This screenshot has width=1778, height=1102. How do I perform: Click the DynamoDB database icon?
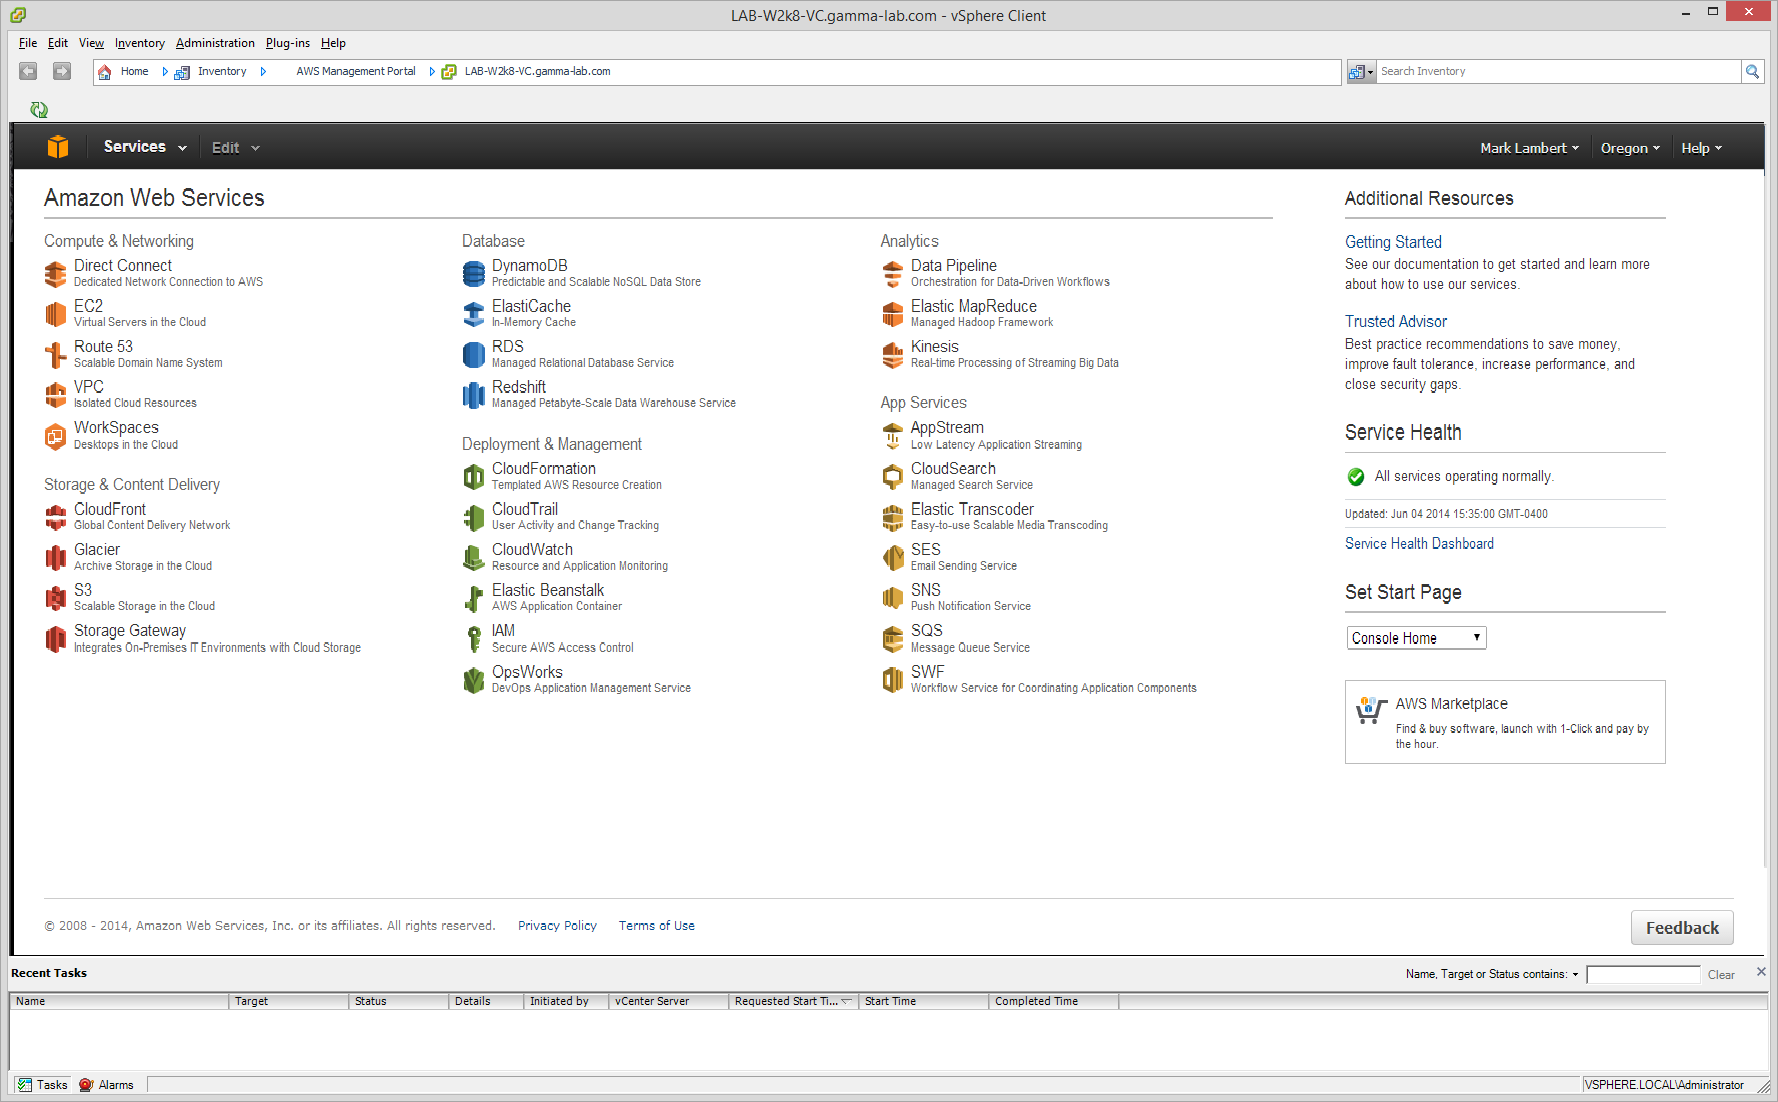tap(474, 273)
